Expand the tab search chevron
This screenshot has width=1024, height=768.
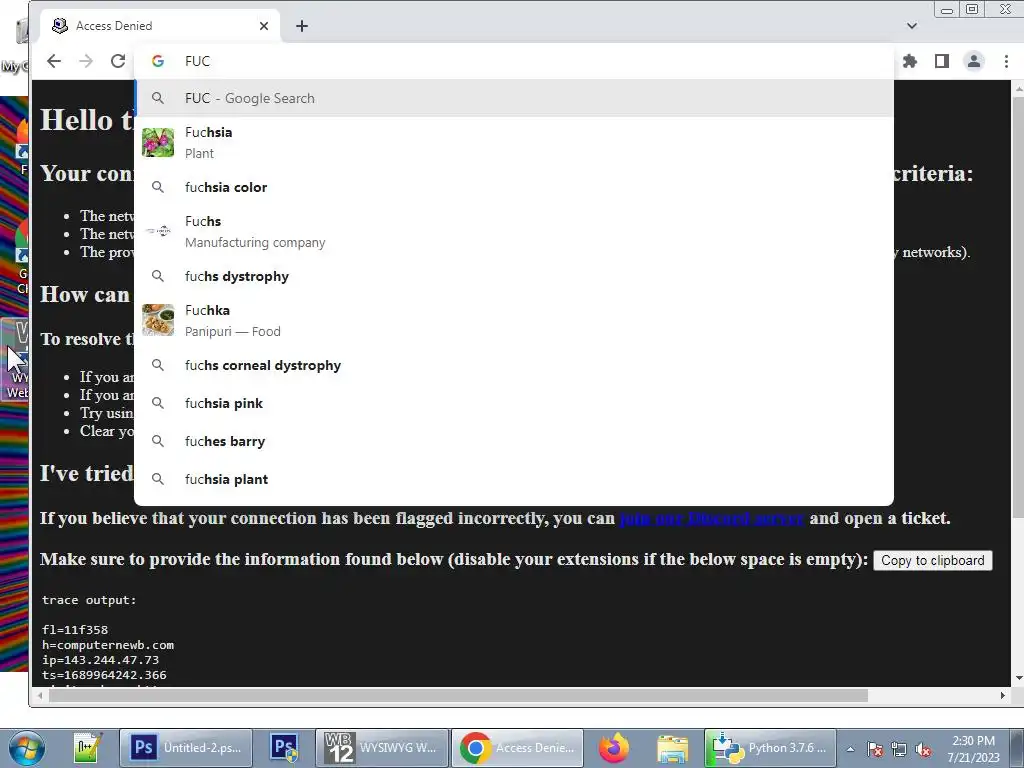tap(912, 26)
